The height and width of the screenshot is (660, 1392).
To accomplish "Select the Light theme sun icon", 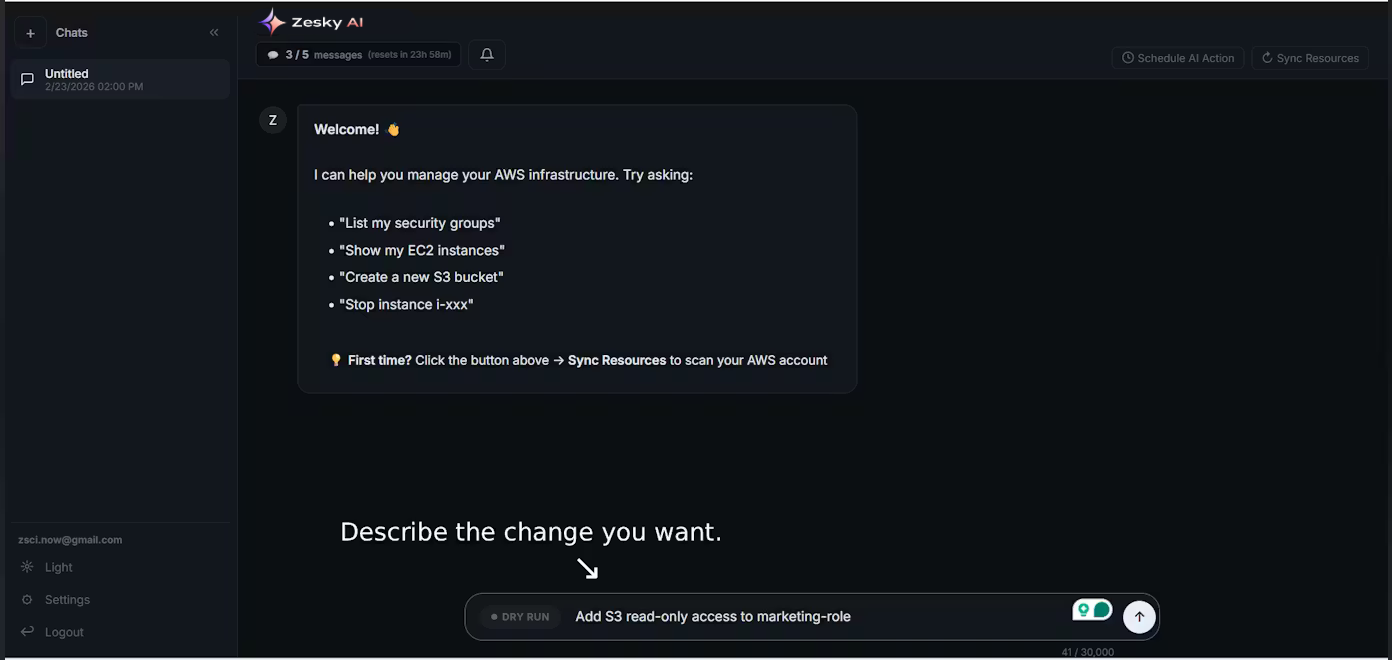I will (x=26, y=566).
